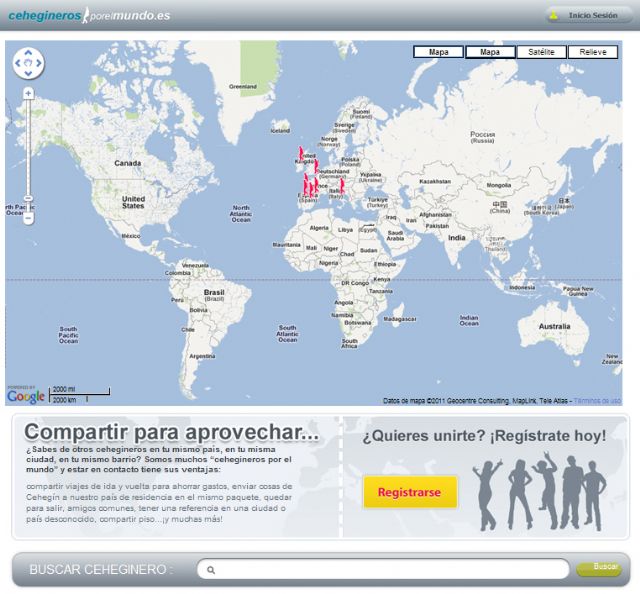Click the person marker over Italy
The width and height of the screenshot is (640, 594).
click(342, 185)
